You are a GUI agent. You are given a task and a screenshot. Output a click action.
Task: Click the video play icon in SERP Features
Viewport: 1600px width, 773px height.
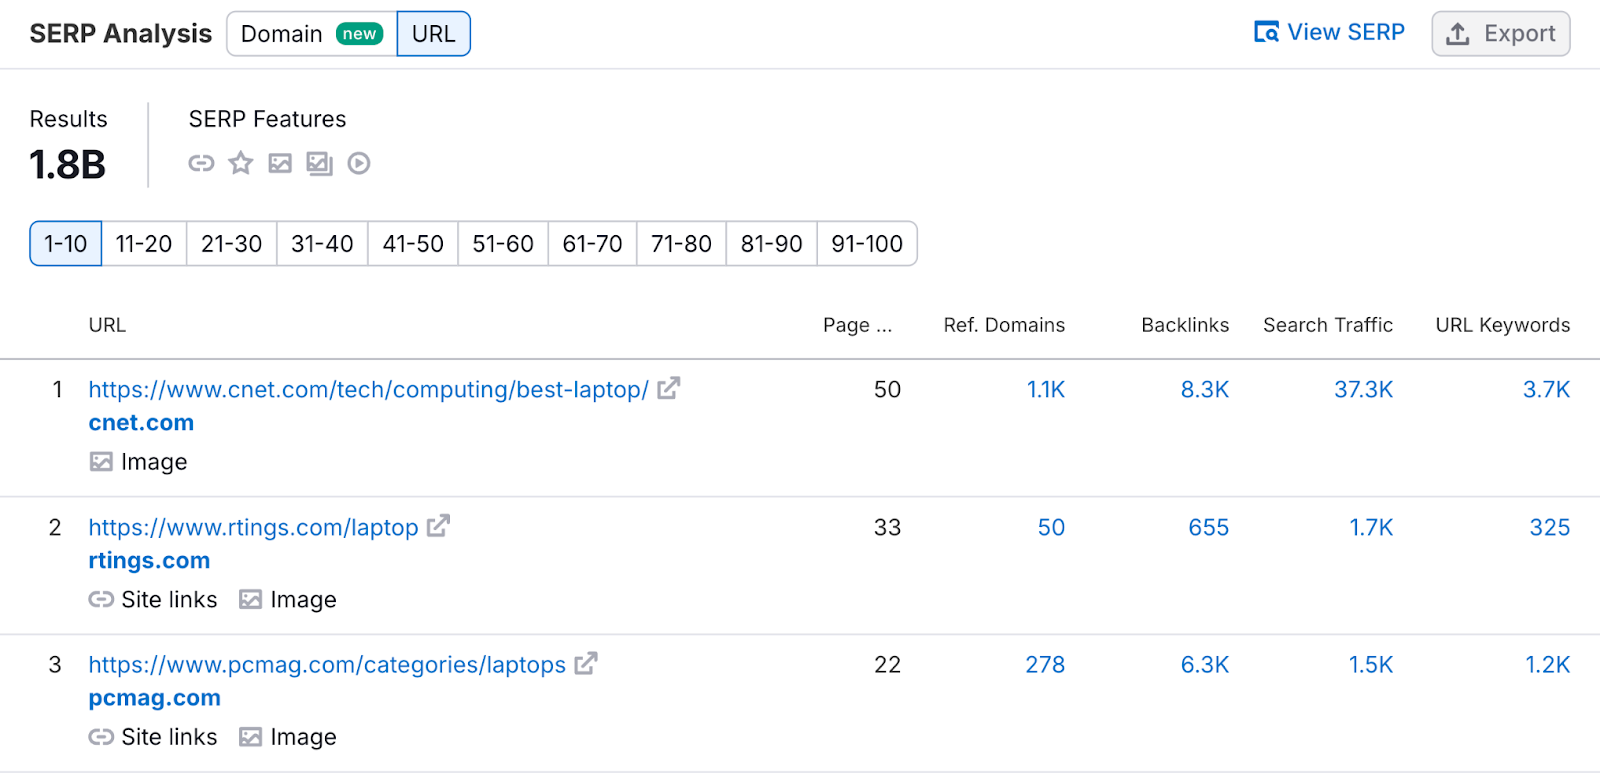359,163
